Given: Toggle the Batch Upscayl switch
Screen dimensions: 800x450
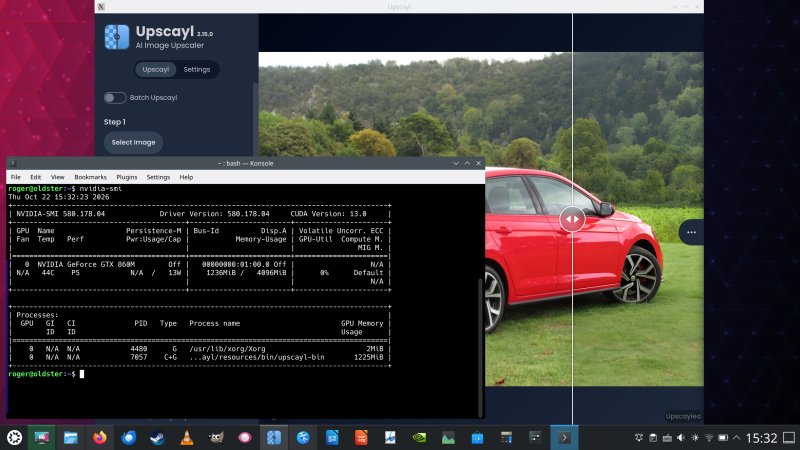Looking at the screenshot, I should tap(115, 97).
